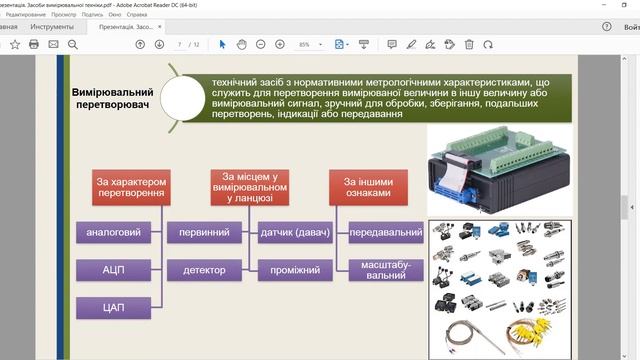Select the highlighter pen tool
Image resolution: width=640 pixels, height=360 pixels.
411,44
